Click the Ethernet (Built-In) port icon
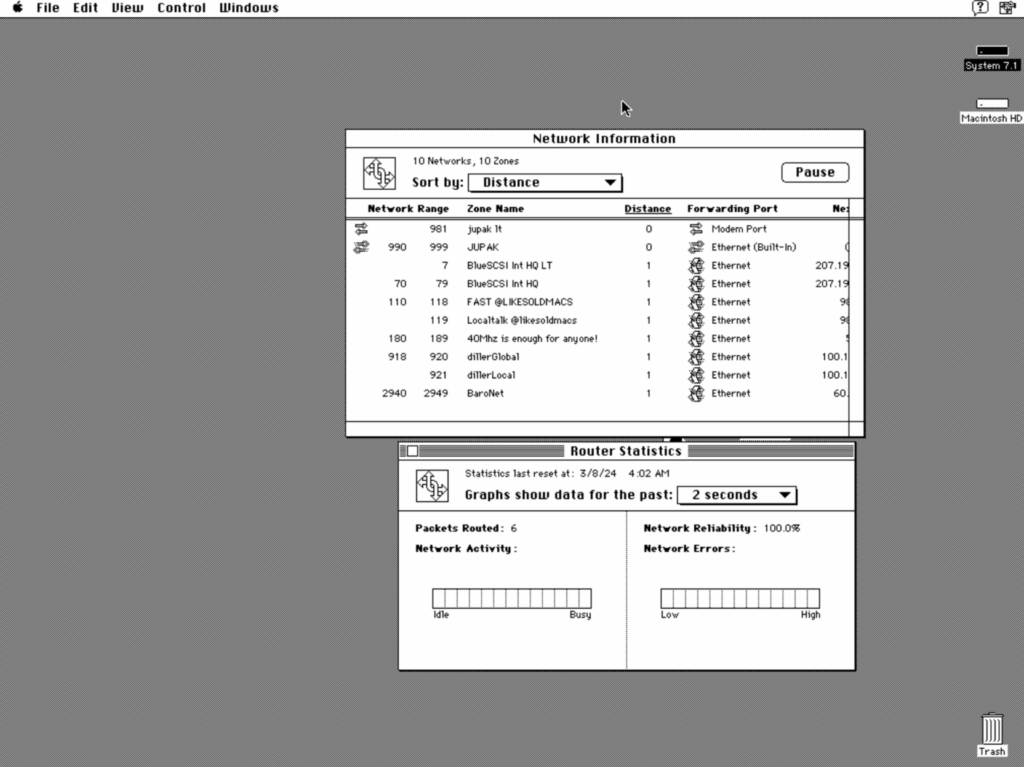Screen dimensions: 1024x767 696,247
